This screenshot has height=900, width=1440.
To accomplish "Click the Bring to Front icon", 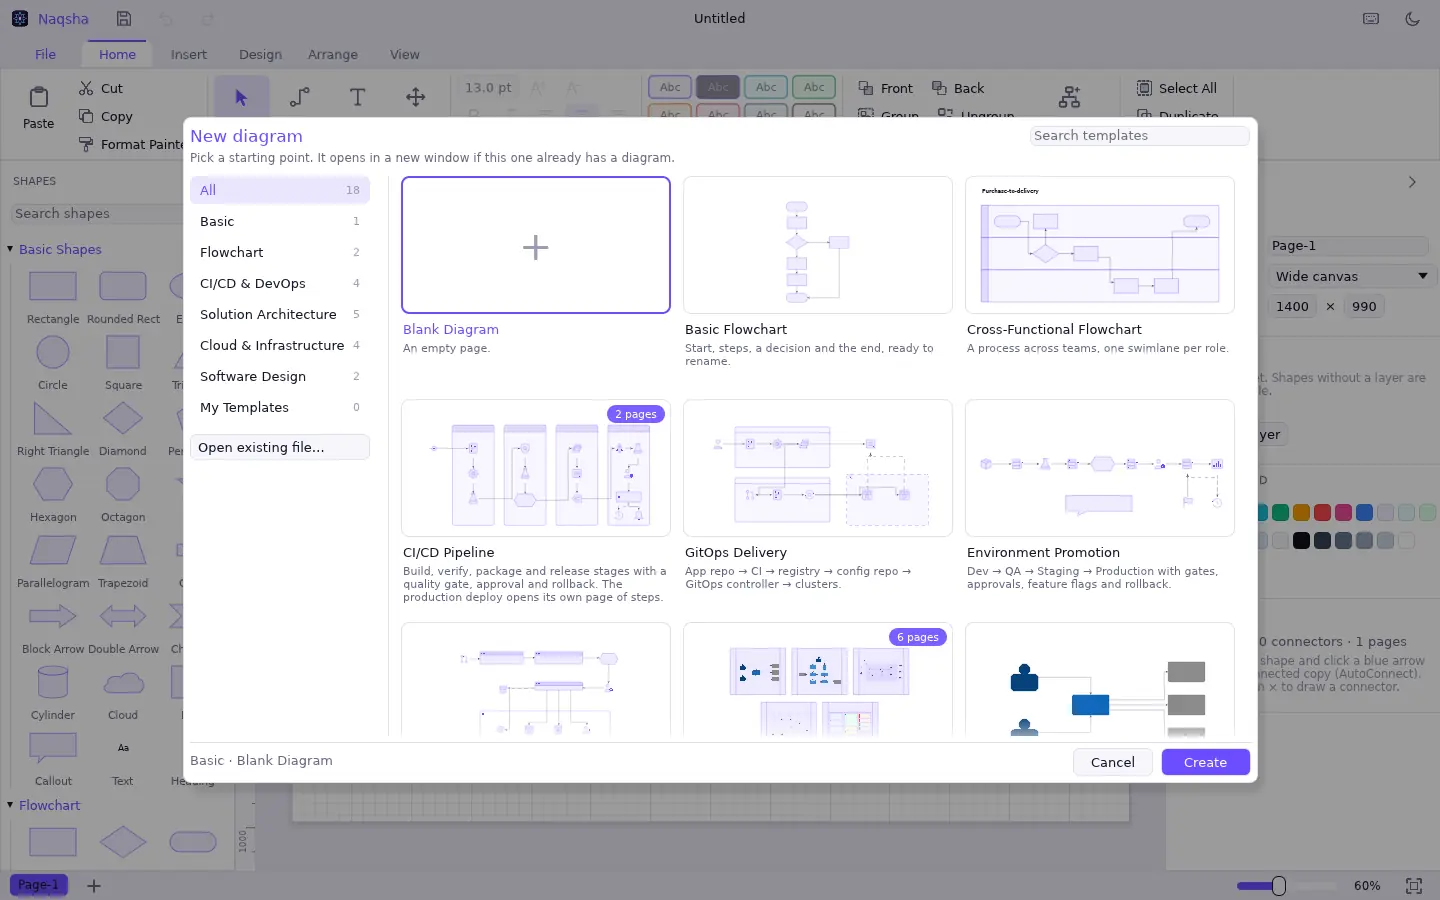I will point(866,88).
